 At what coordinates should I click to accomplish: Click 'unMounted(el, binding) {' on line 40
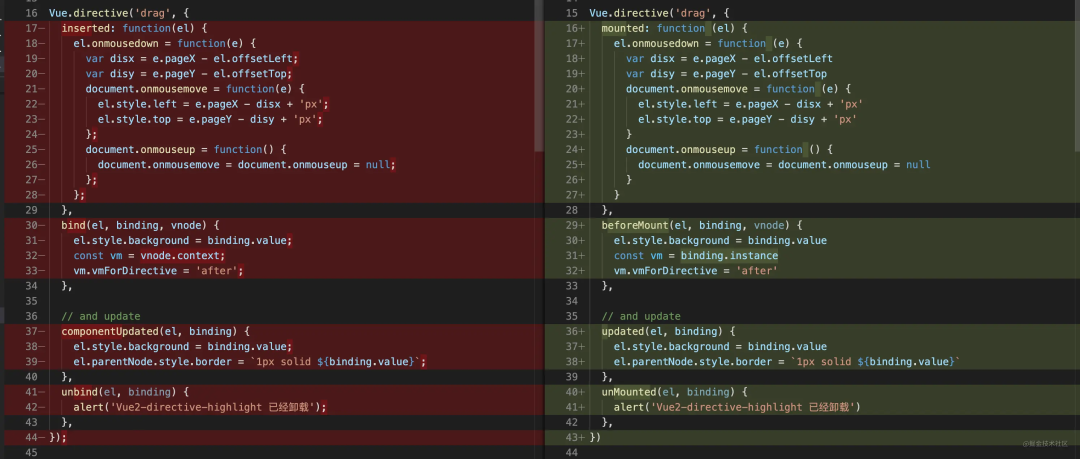coord(674,392)
